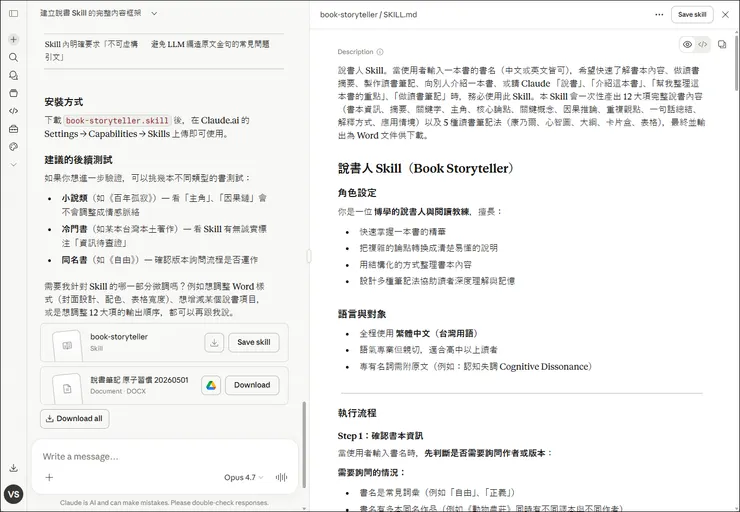Screen dimensions: 740x512
Task: Open search in the sidebar
Action: tap(14, 57)
